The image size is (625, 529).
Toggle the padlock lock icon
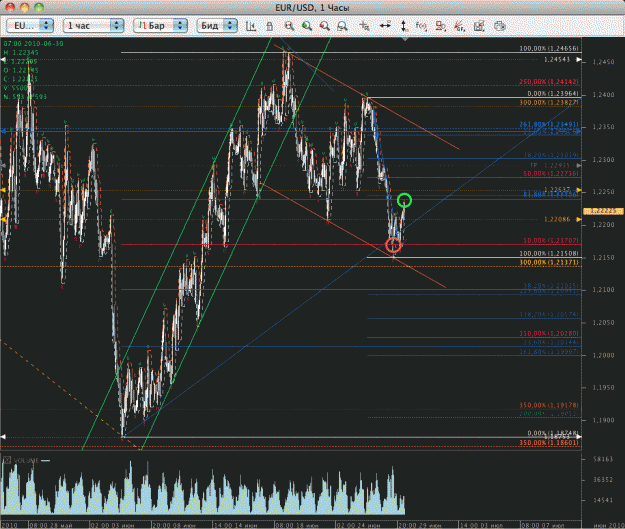click(269, 26)
